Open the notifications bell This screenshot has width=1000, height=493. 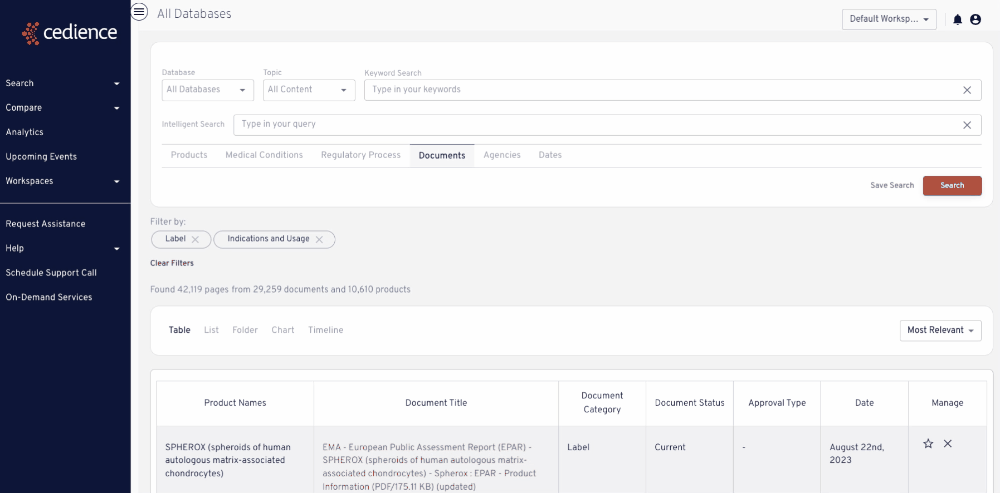pos(957,20)
